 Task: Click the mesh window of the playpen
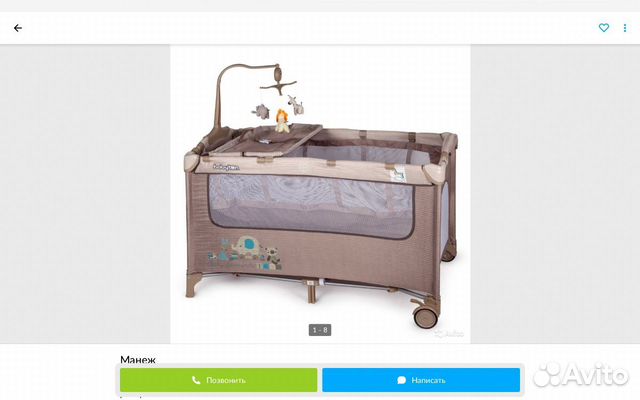coord(311,206)
